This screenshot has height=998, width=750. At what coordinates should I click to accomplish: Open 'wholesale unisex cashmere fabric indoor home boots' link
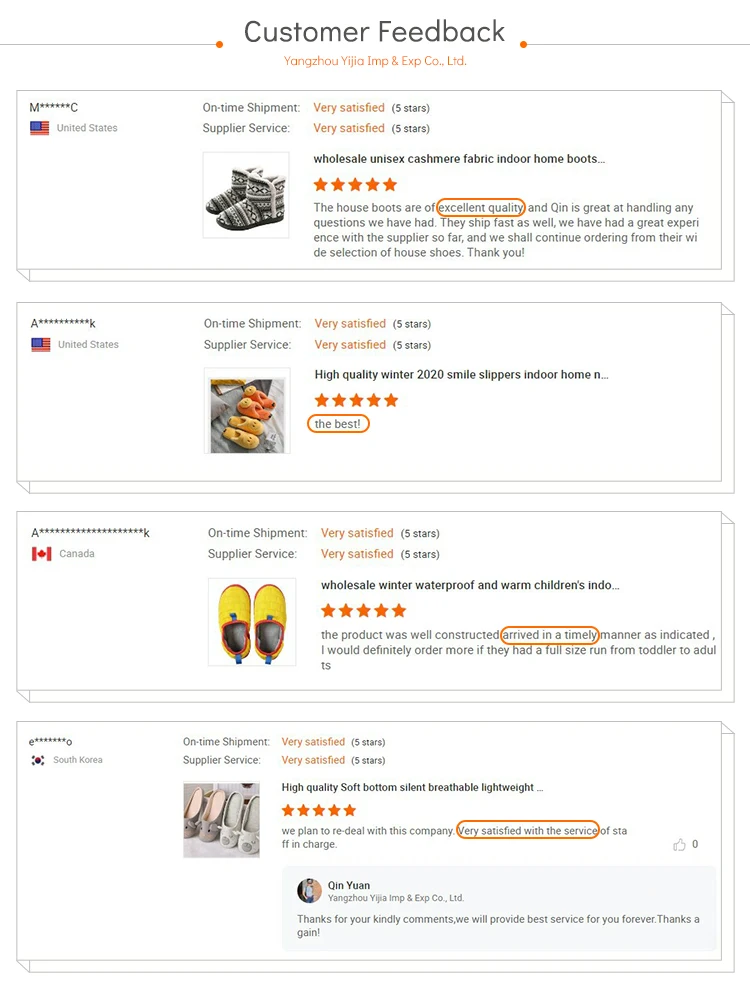click(459, 159)
